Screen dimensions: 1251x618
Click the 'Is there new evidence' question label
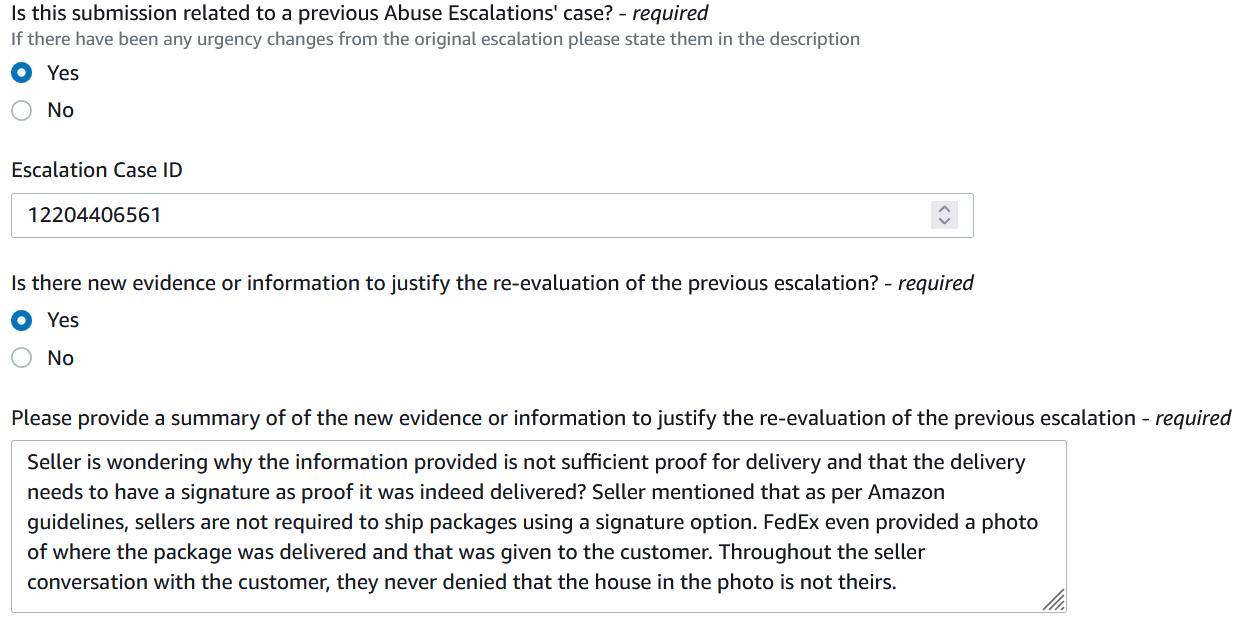pyautogui.click(x=492, y=283)
